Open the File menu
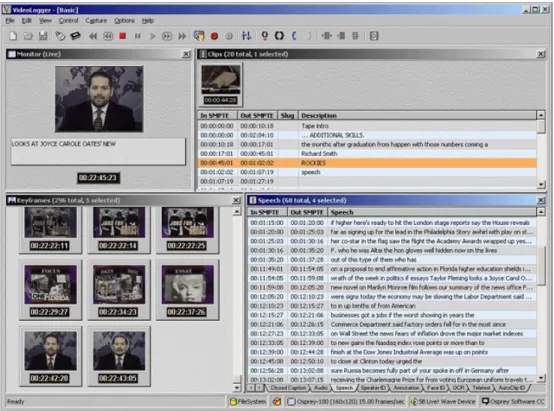 coord(10,20)
